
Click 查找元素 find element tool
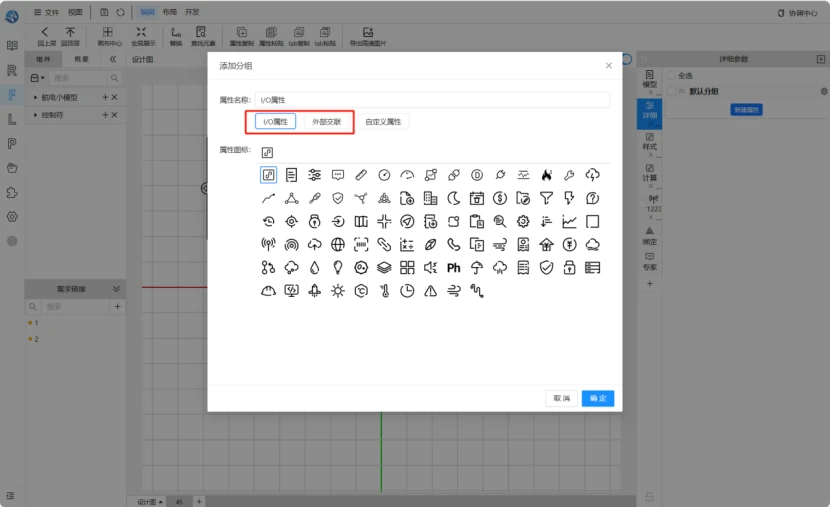point(202,36)
